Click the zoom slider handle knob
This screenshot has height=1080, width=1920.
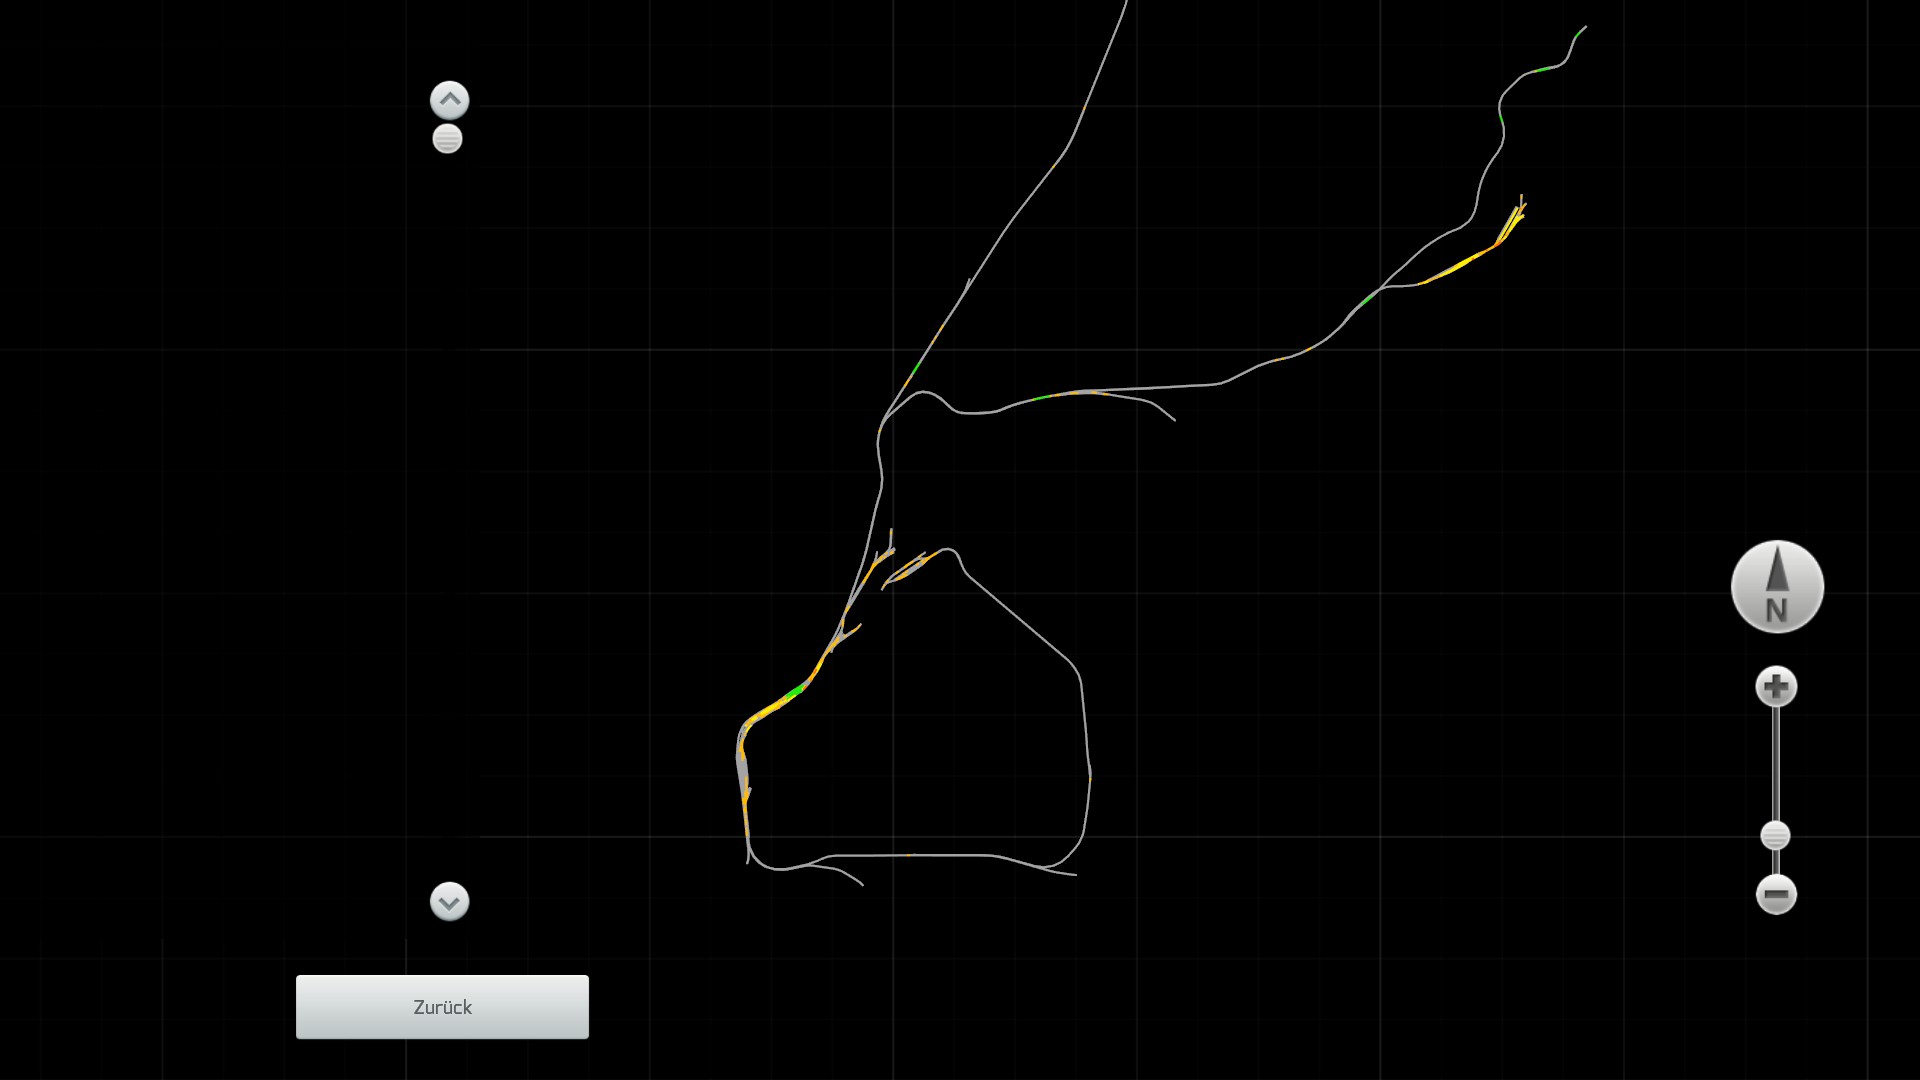(x=1775, y=835)
